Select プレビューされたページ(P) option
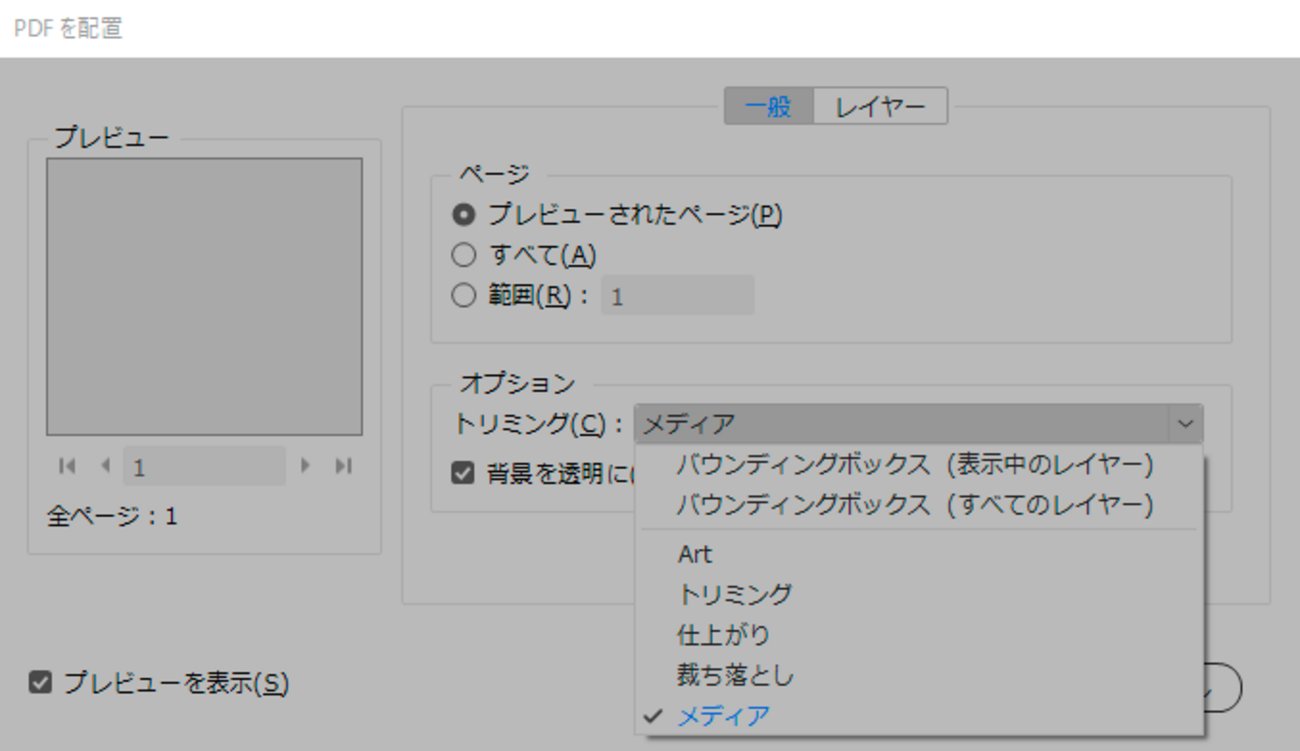 tap(464, 214)
